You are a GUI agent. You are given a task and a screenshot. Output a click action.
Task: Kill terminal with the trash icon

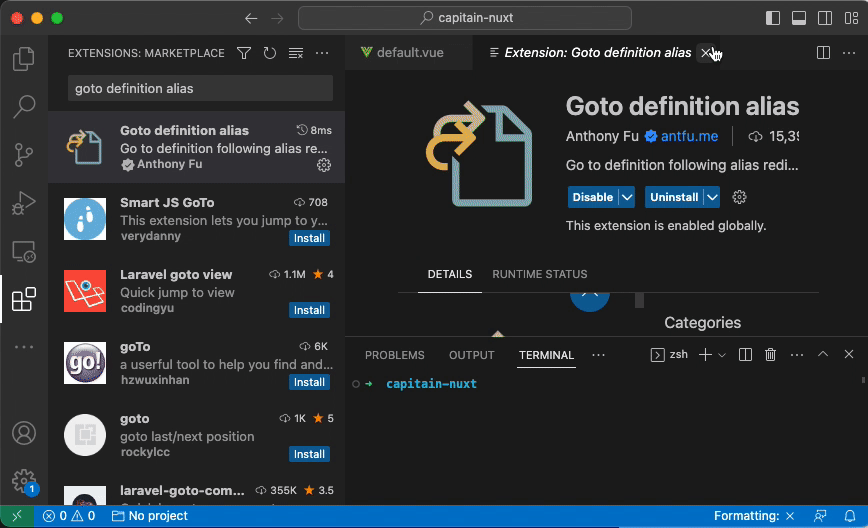[770, 355]
